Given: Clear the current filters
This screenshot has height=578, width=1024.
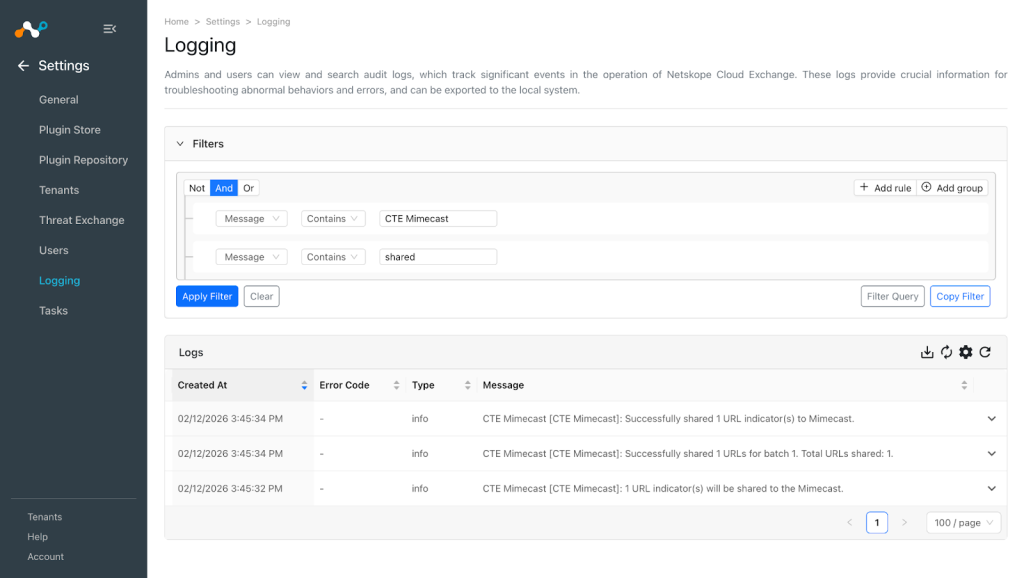Looking at the screenshot, I should [262, 297].
